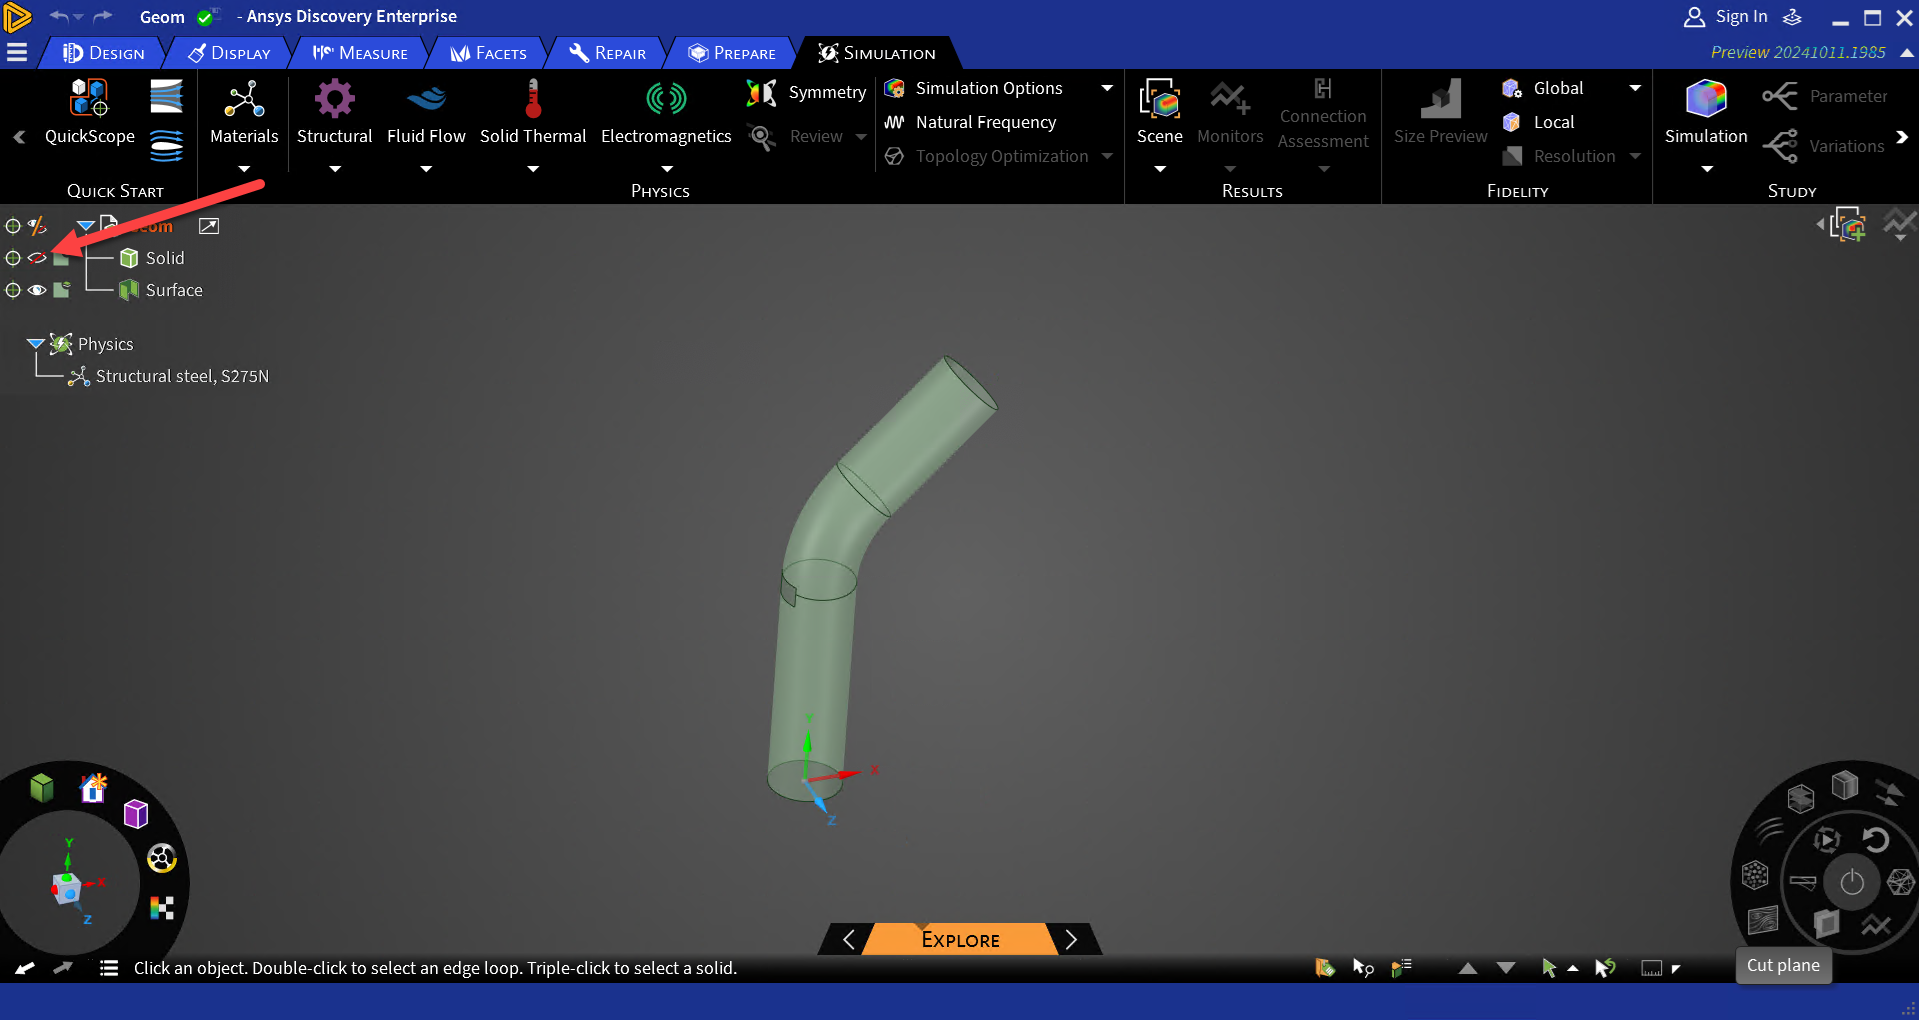Go to previous stage with left chevron
The image size is (1920, 1020).
pyautogui.click(x=849, y=939)
